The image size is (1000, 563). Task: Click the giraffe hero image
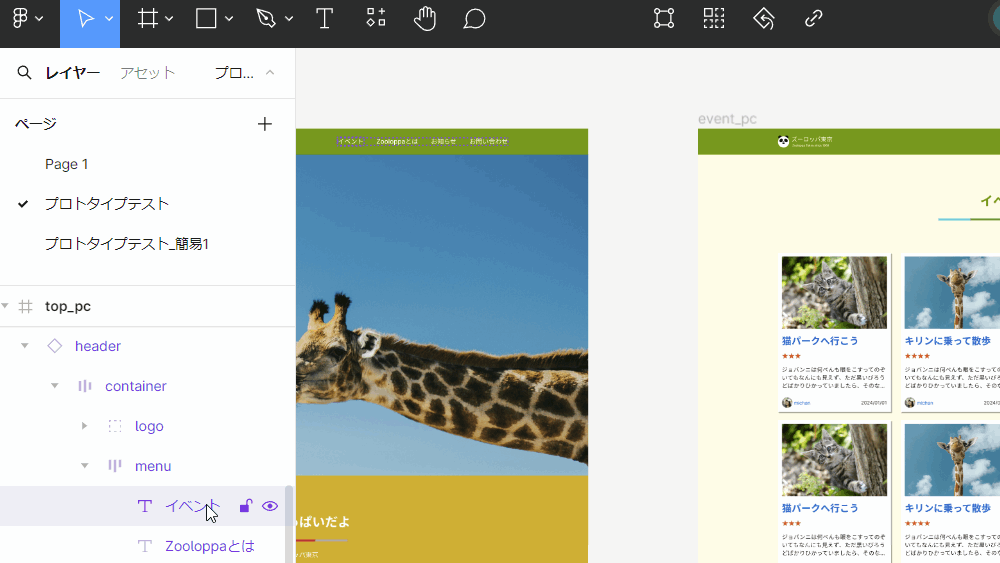442,315
